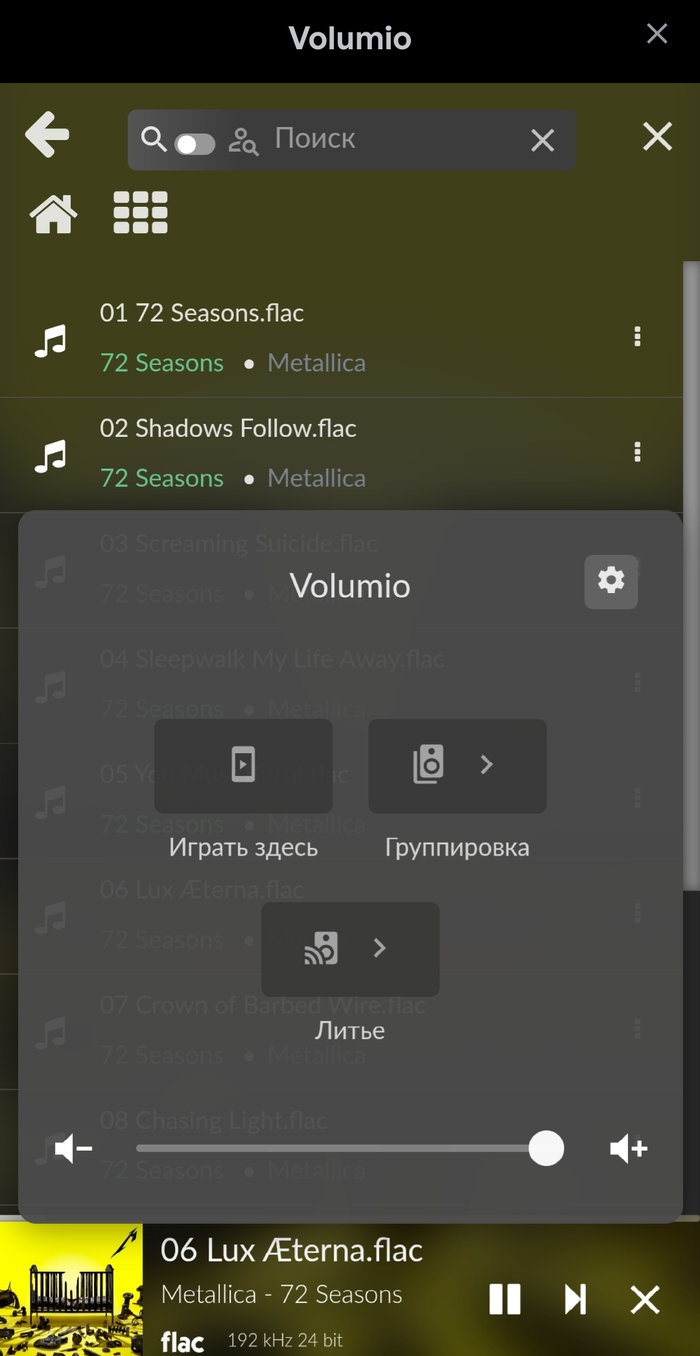The height and width of the screenshot is (1356, 700).
Task: Increase volume with speaker plus icon
Action: (629, 1149)
